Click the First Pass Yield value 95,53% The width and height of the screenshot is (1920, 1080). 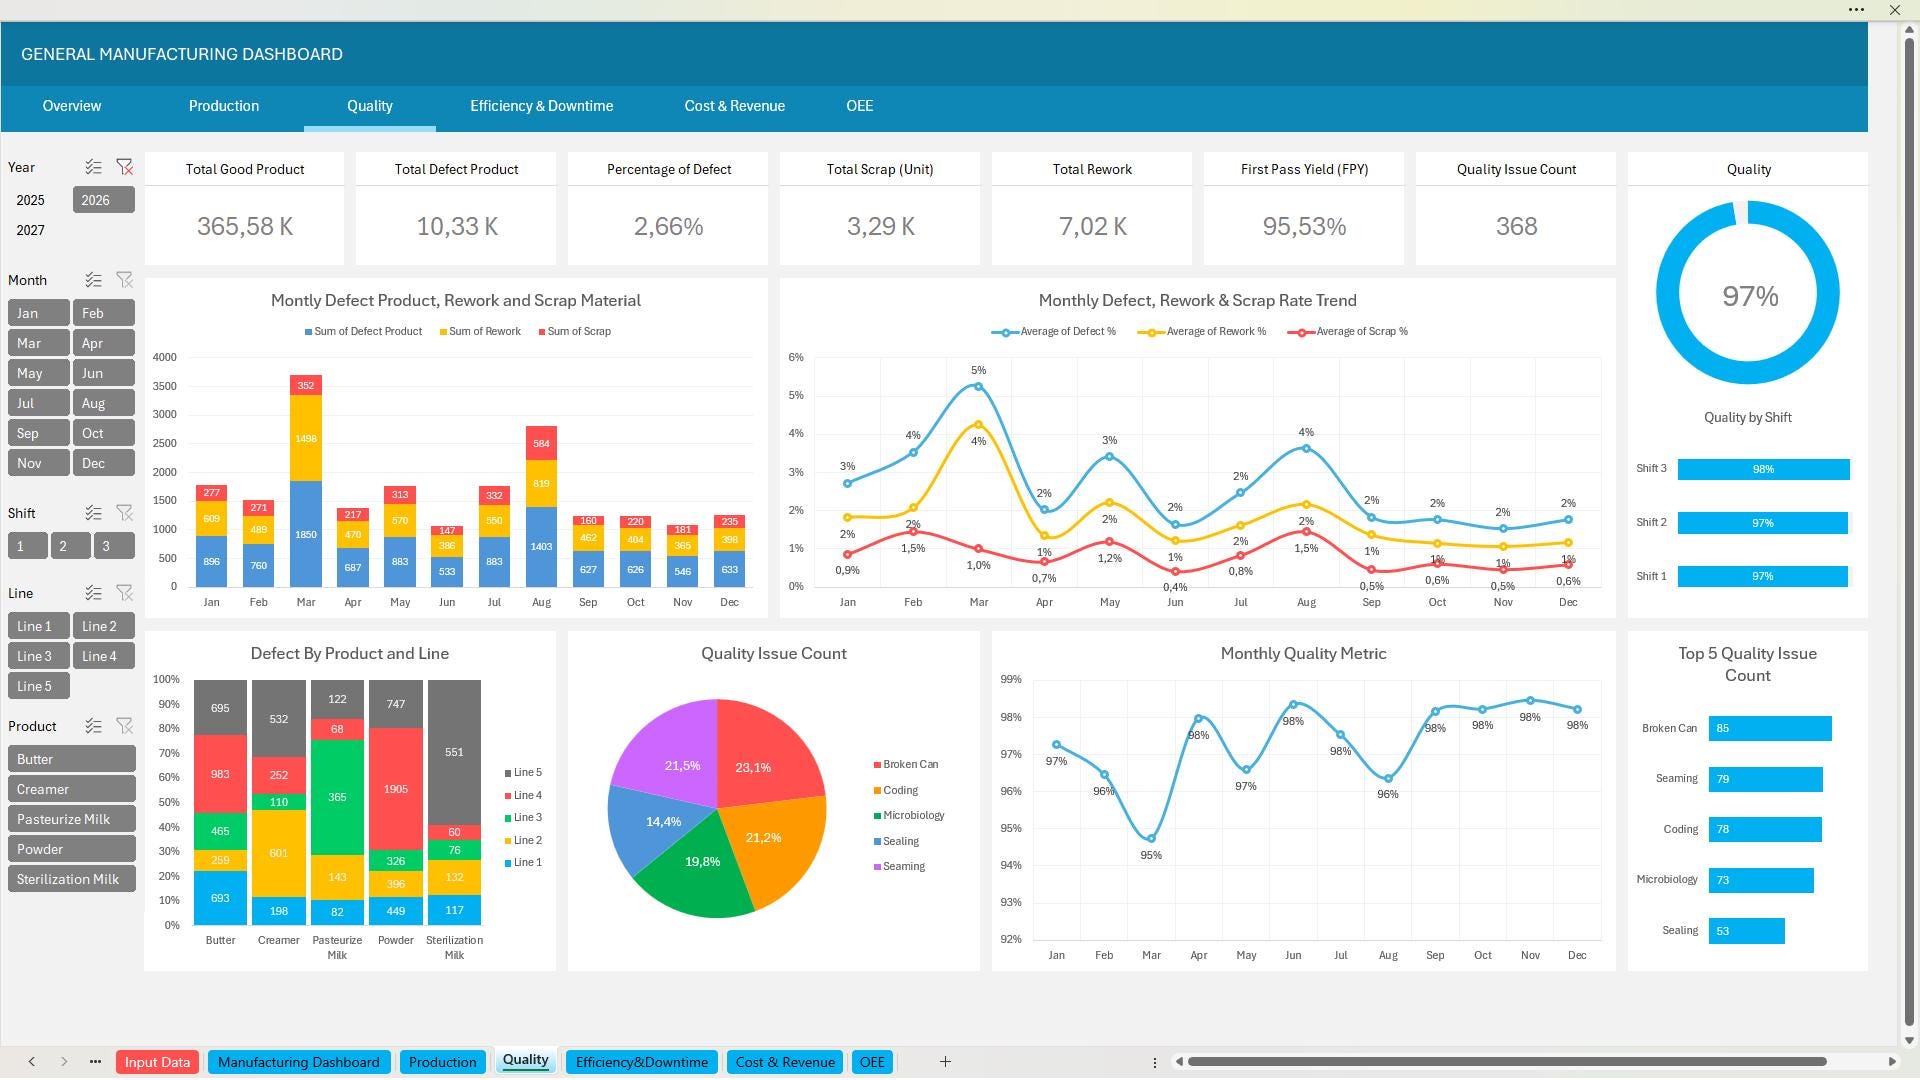[1304, 227]
